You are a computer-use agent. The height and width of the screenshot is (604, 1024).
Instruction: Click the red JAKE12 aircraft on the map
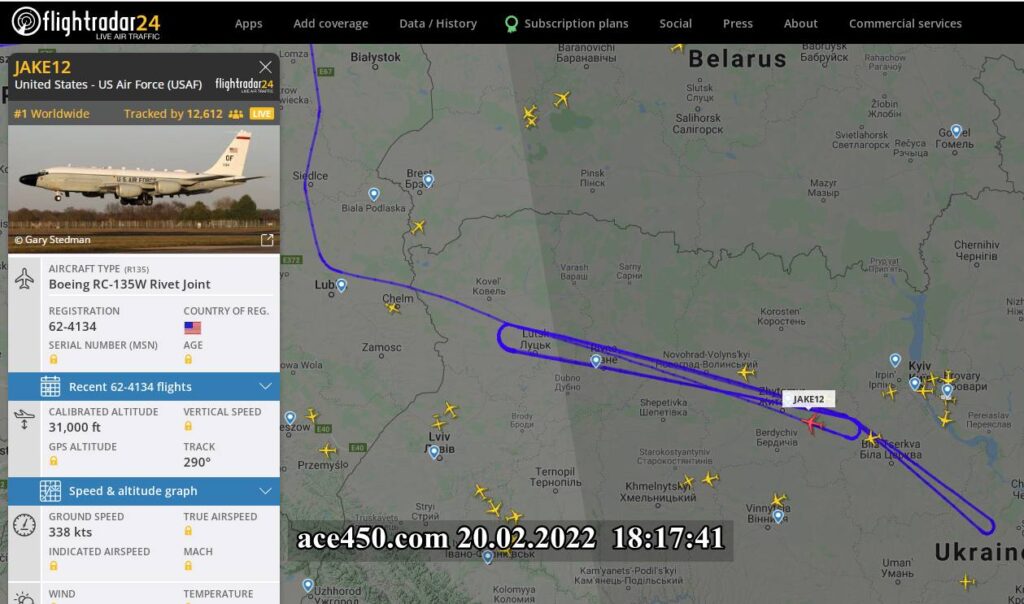pyautogui.click(x=811, y=424)
